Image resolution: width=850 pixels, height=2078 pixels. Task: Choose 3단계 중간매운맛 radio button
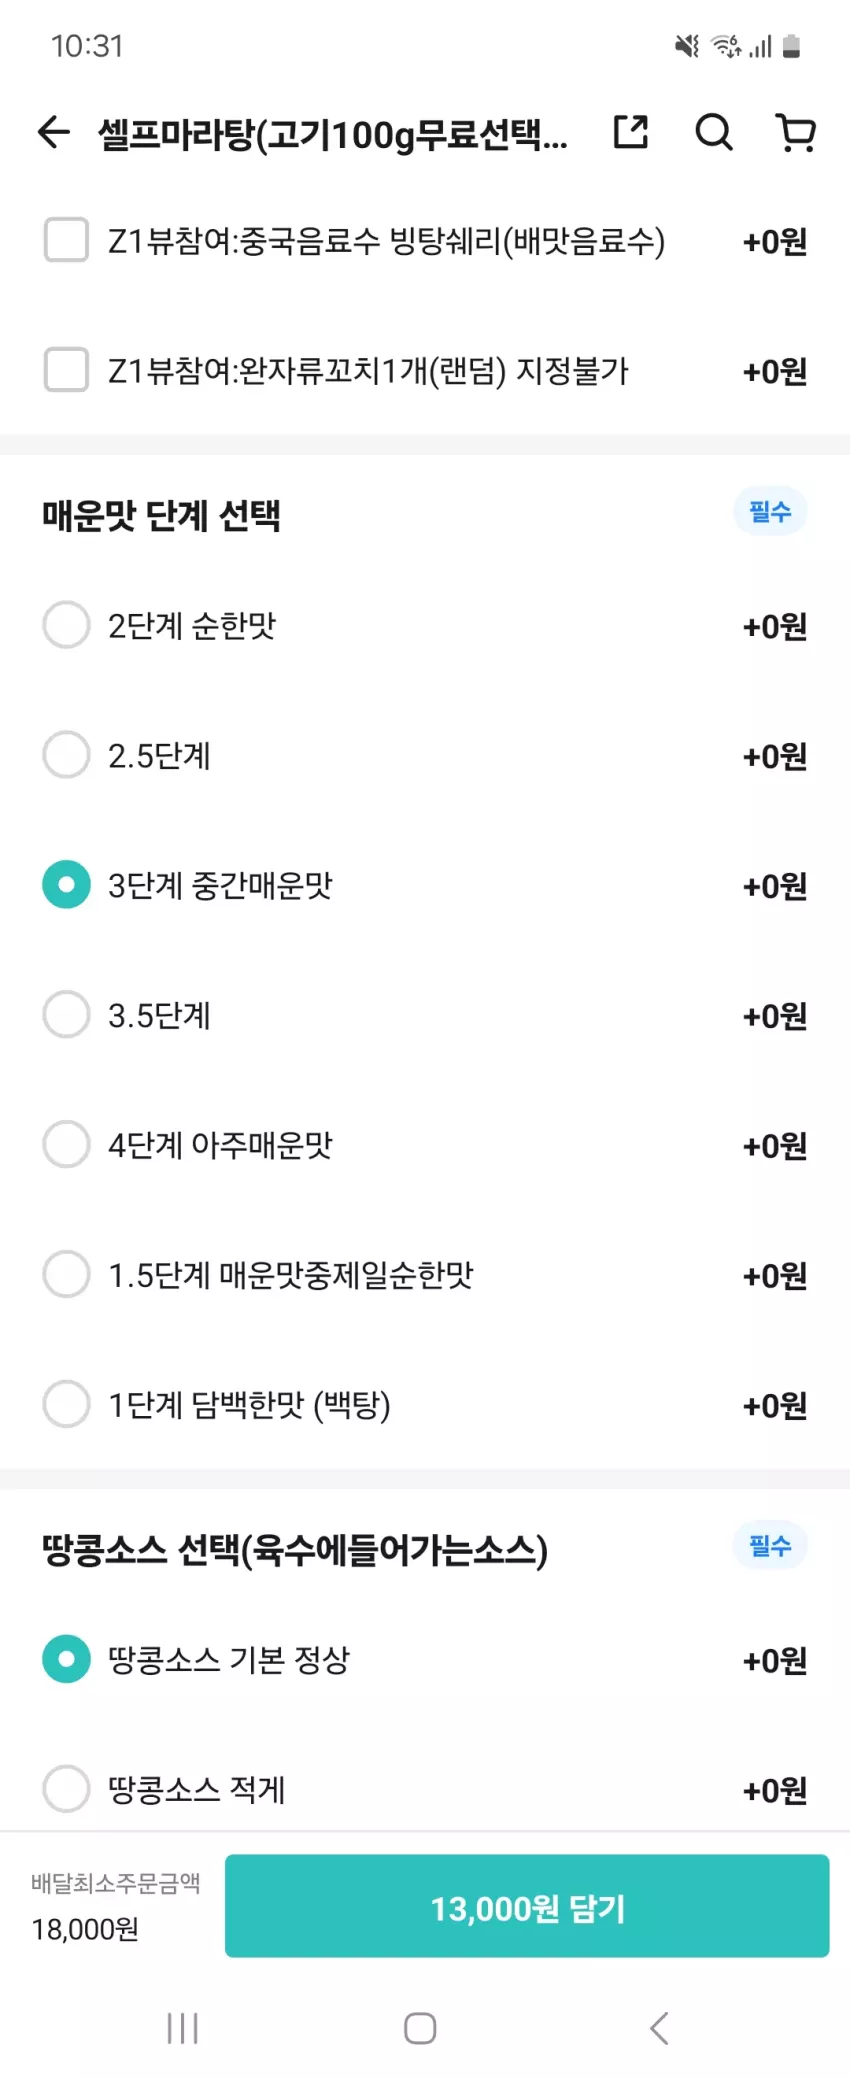click(425, 886)
